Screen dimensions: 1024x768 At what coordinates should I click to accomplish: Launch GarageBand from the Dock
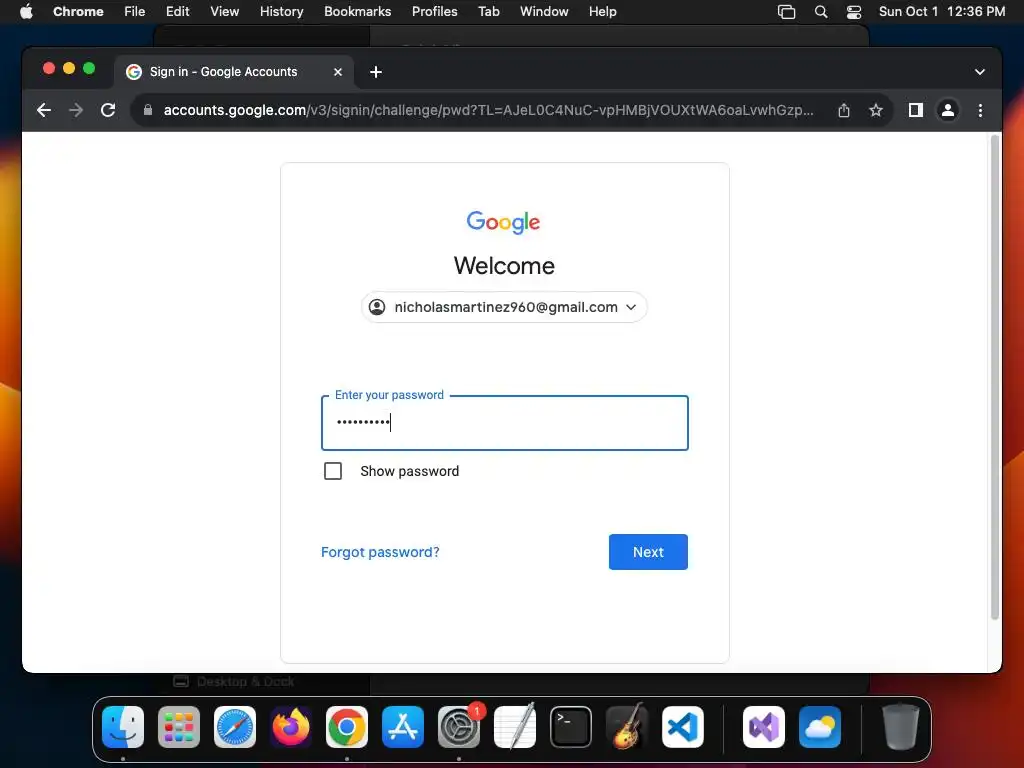627,727
